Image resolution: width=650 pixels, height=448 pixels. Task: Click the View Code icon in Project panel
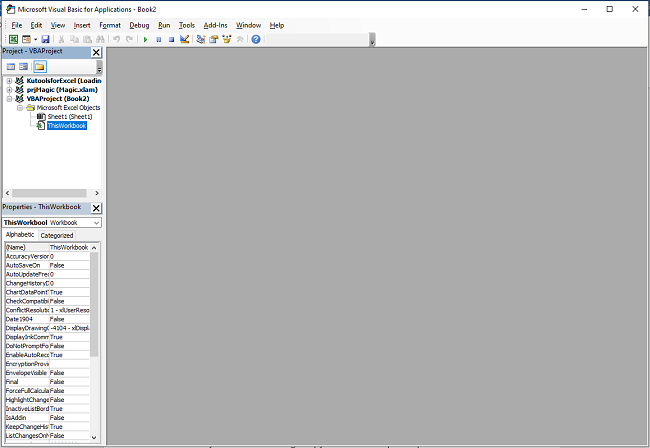click(x=11, y=66)
